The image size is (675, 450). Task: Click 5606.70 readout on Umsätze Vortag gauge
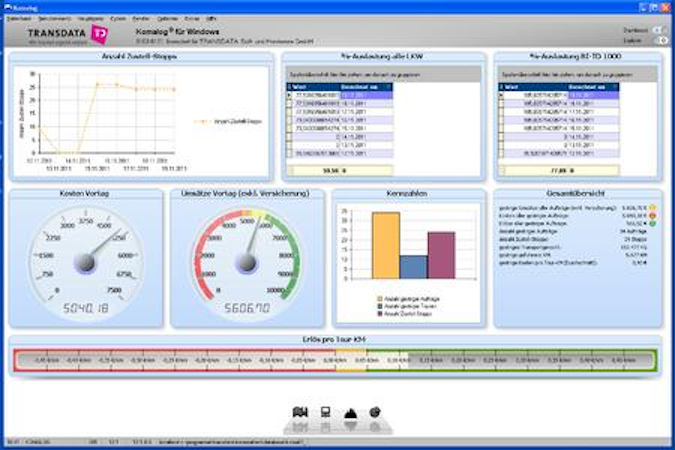click(247, 308)
